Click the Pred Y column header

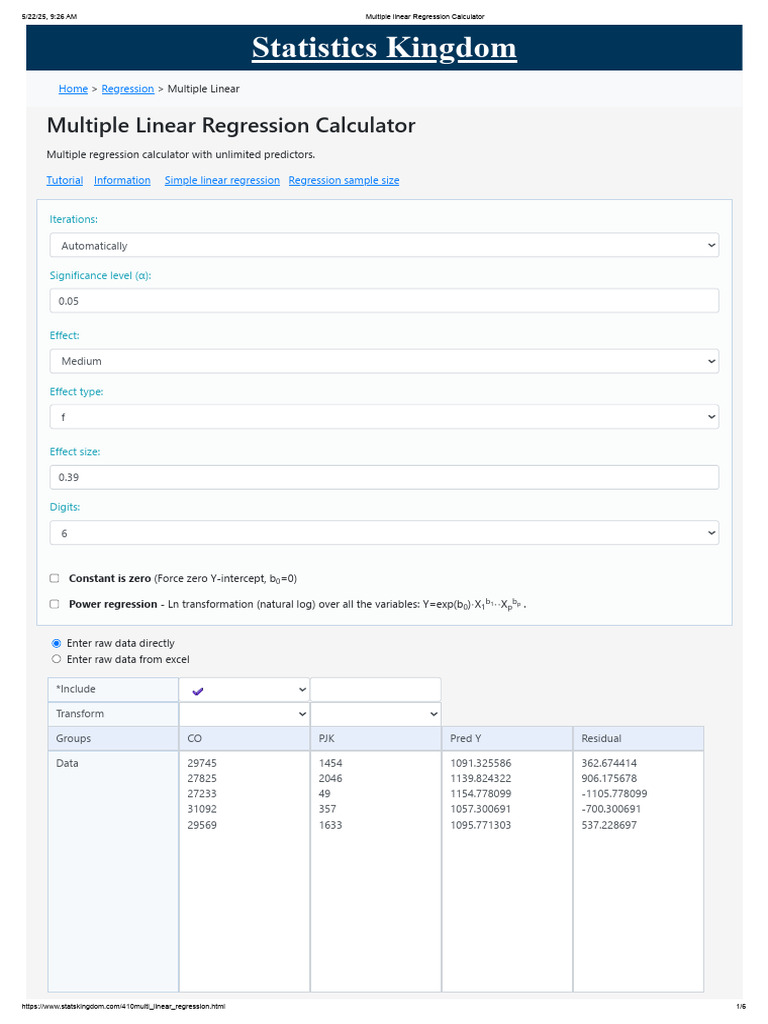point(507,739)
